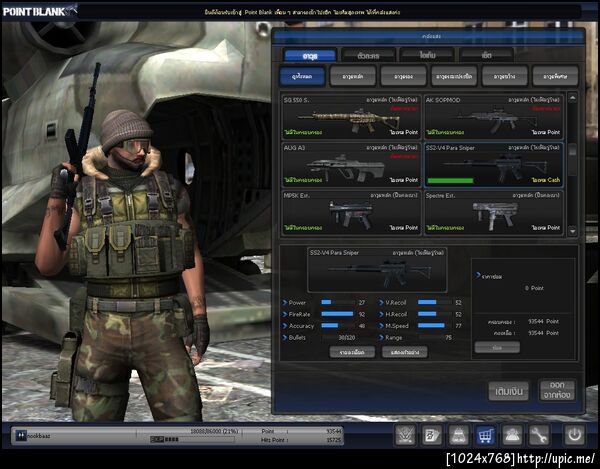Select the AK SOPMOD weapon card

click(x=493, y=117)
